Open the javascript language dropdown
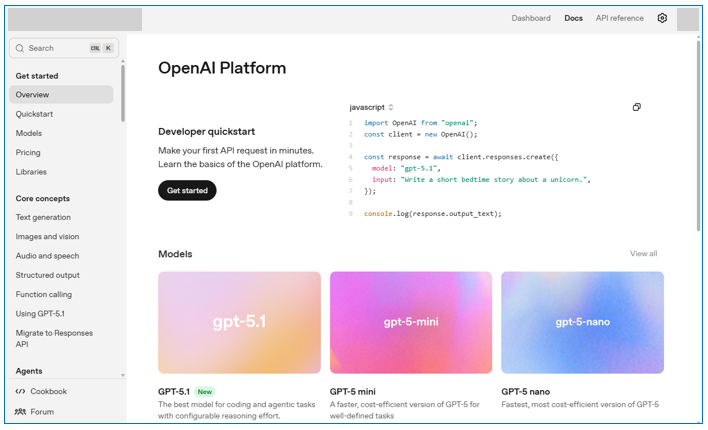The width and height of the screenshot is (708, 430). point(371,107)
